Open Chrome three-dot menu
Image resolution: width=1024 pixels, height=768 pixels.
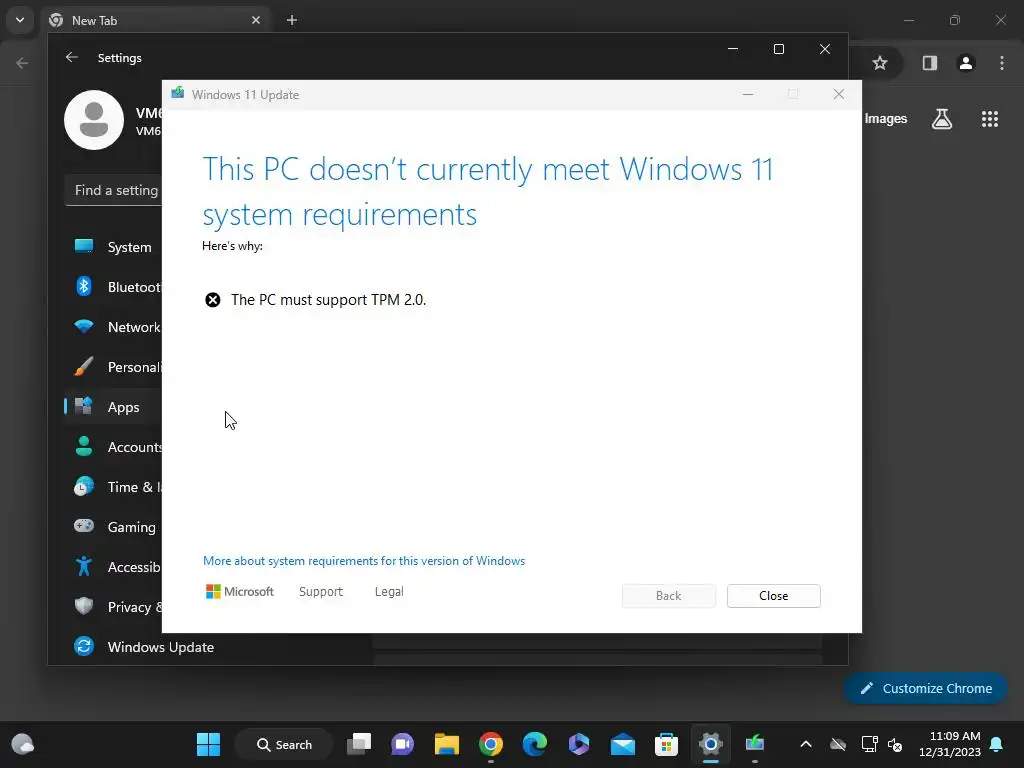pos(1002,63)
